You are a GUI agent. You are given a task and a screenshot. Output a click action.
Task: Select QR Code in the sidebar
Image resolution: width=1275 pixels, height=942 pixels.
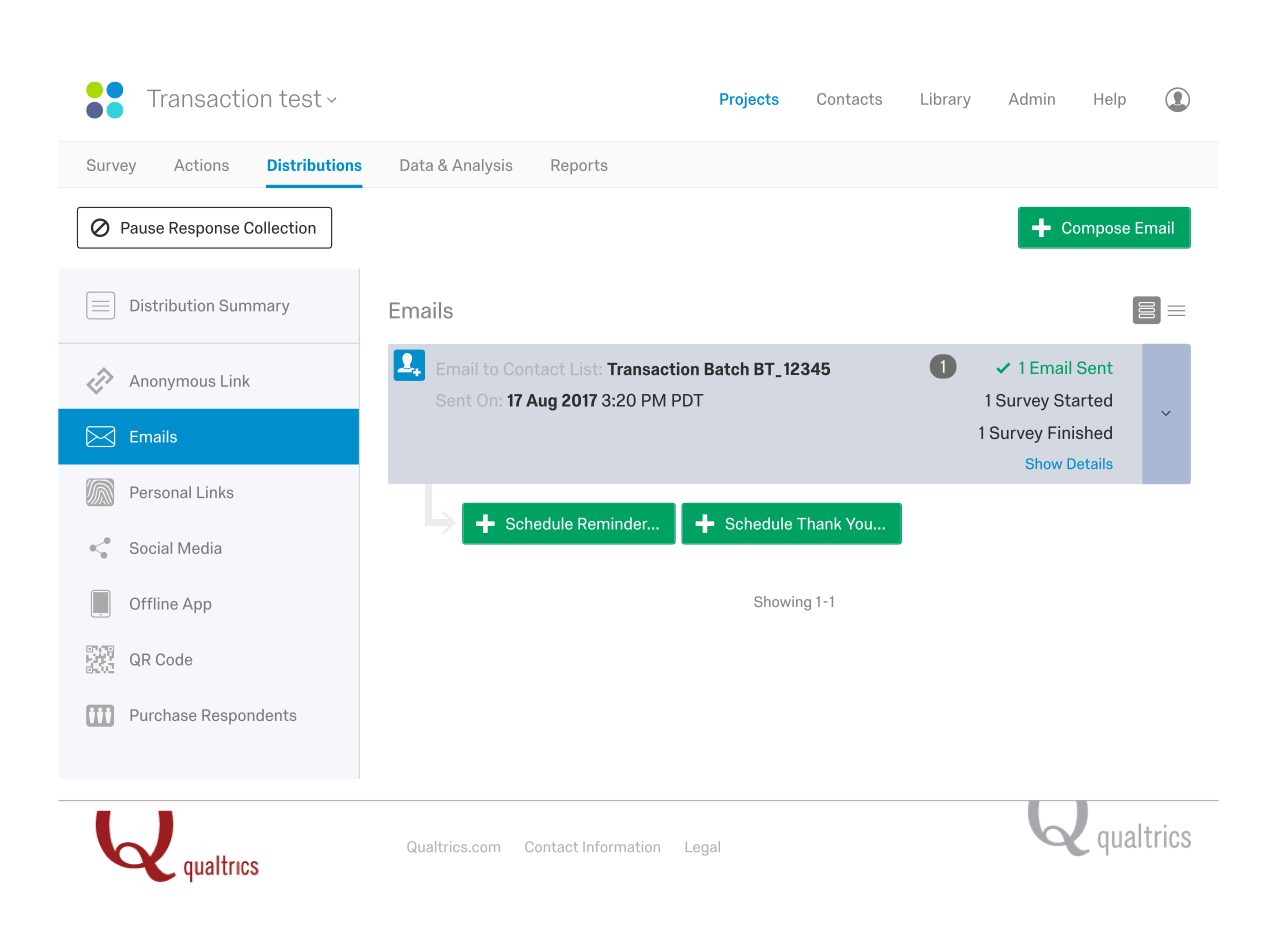[x=209, y=659]
